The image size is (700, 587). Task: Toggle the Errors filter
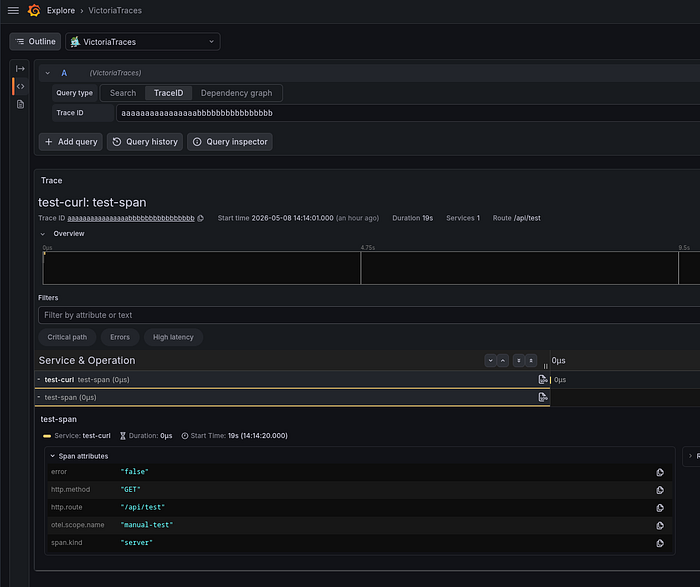(120, 337)
